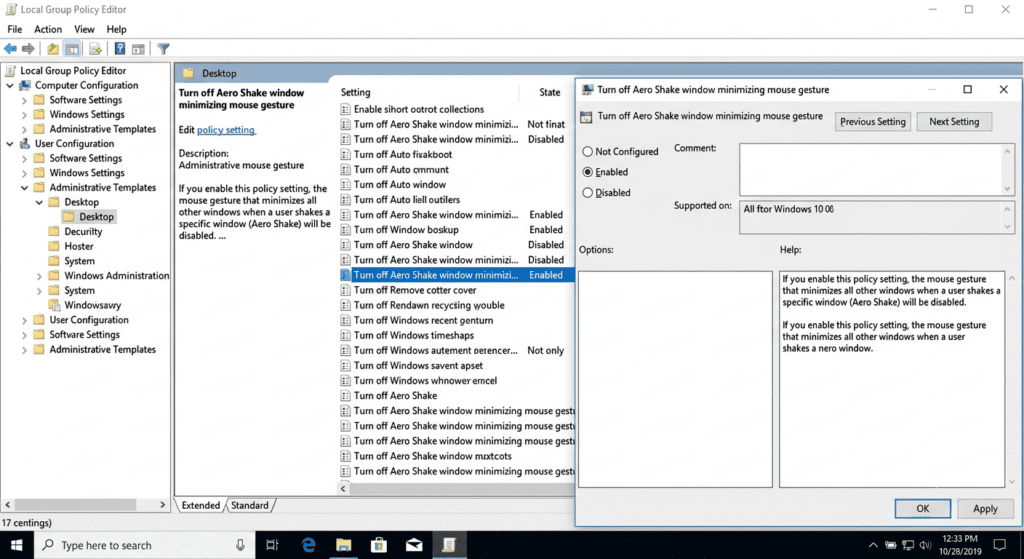The image size is (1024, 559).
Task: Open Task View from the taskbar
Action: [x=272, y=545]
